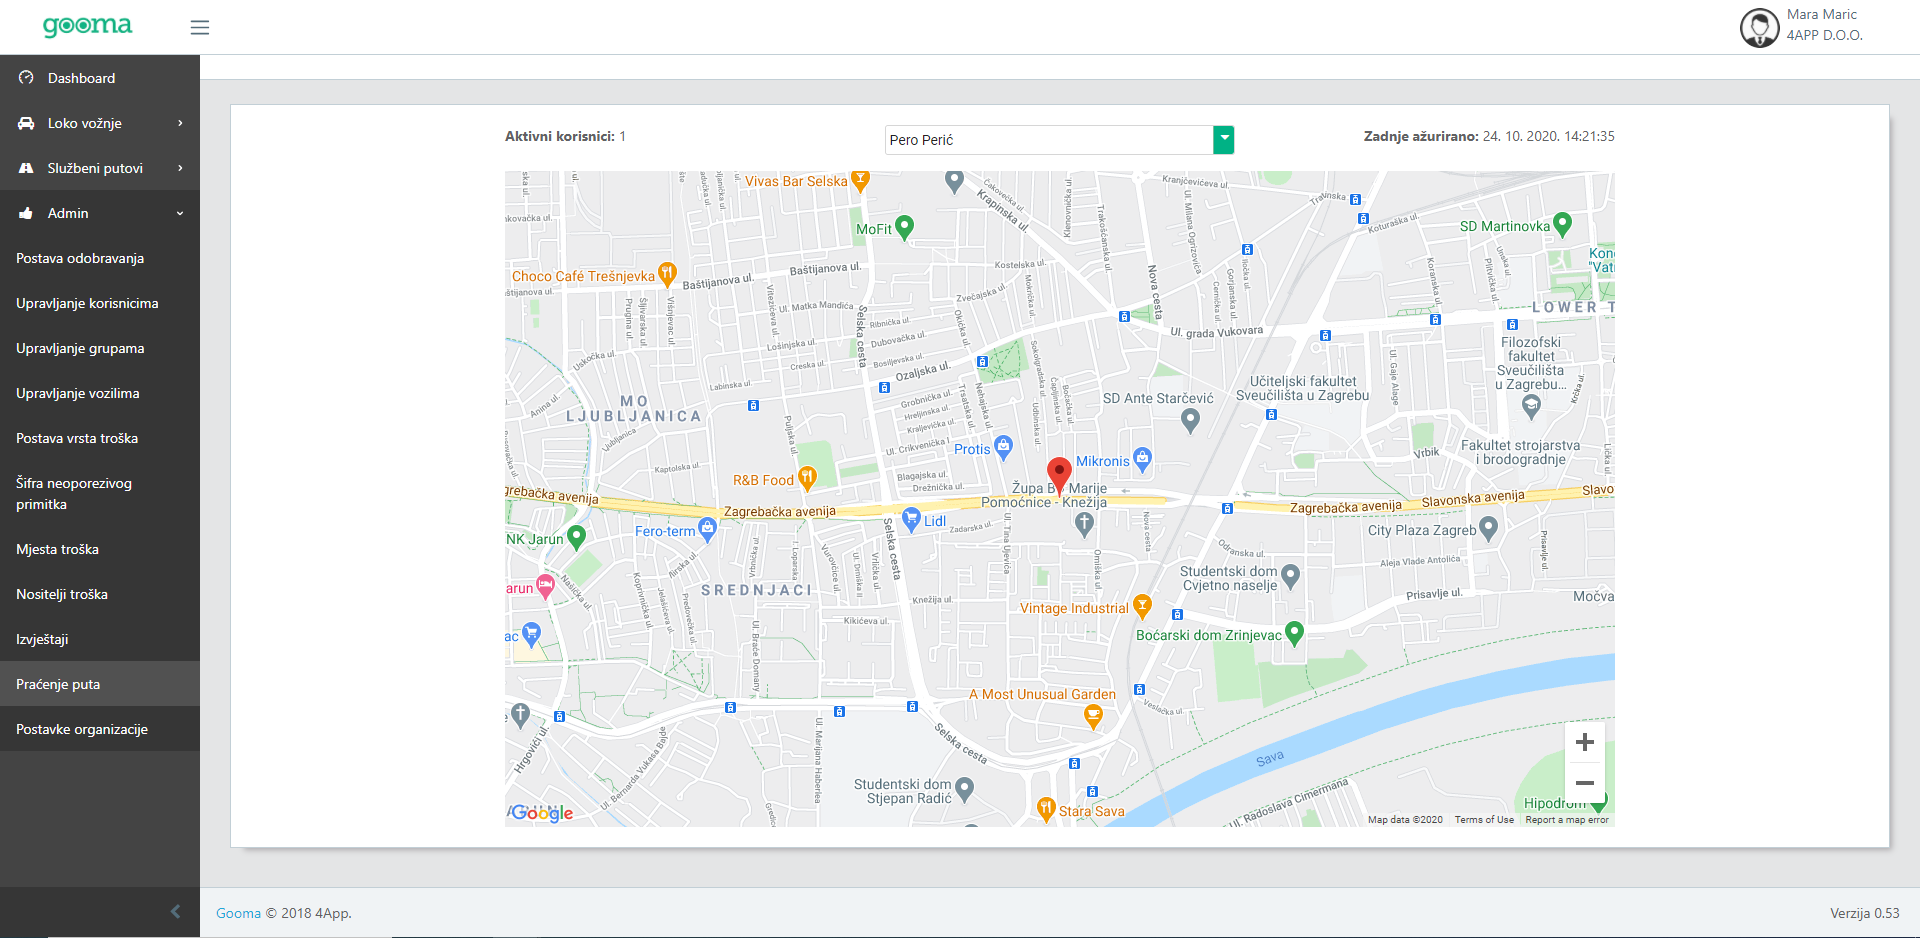Click Zadnje ažurirano timestamp text
Screen dimensions: 1920x938
(1489, 136)
